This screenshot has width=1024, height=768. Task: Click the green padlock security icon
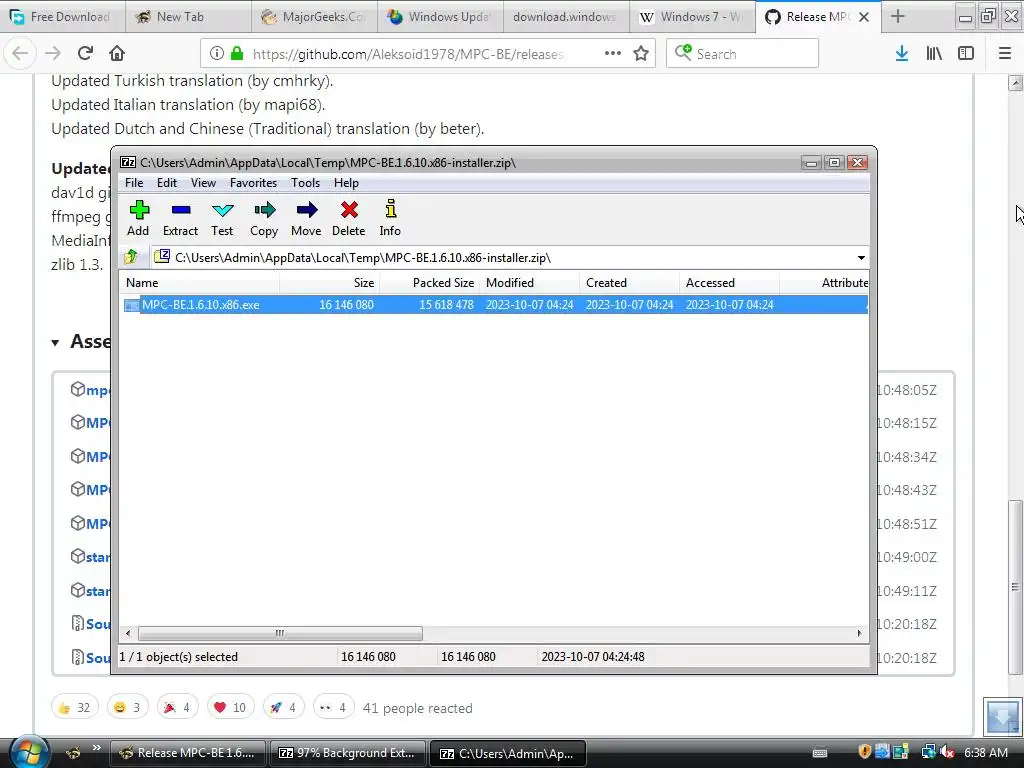pyautogui.click(x=237, y=54)
